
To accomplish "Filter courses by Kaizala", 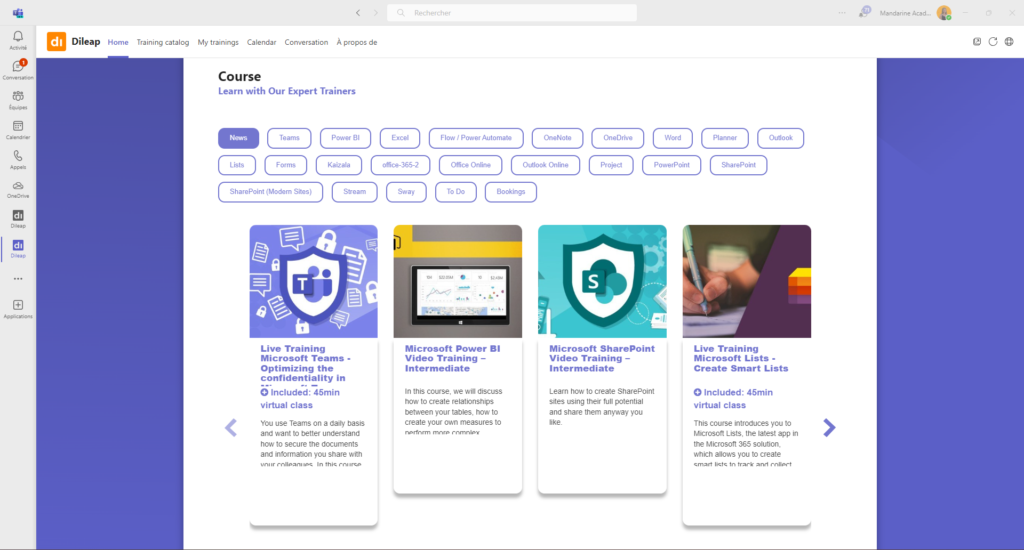I will pyautogui.click(x=339, y=165).
